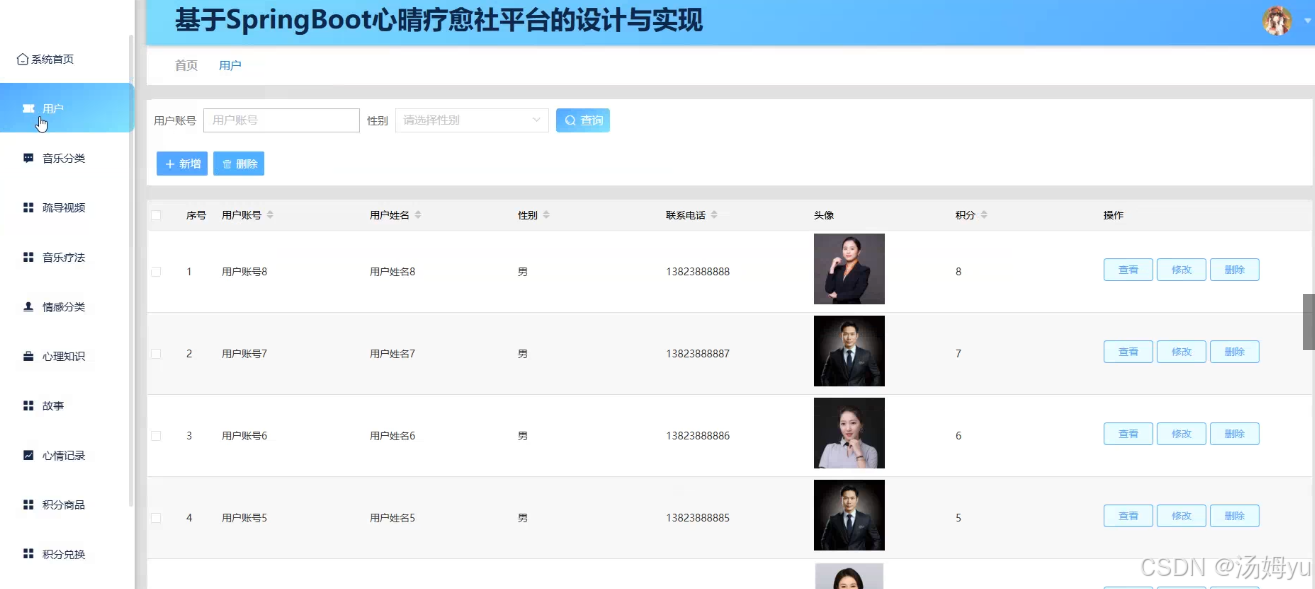This screenshot has width=1315, height=589.
Task: Sort by the 用户姓名 column arrows
Action: click(x=418, y=215)
